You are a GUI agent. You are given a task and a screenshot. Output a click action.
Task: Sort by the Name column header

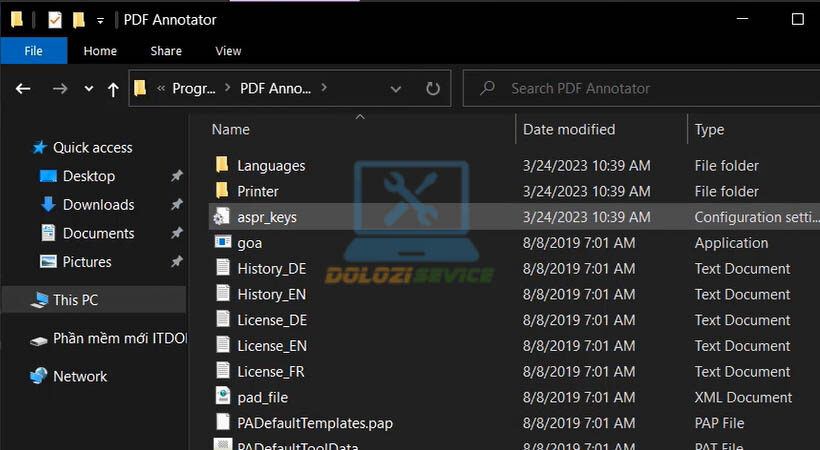coord(231,129)
